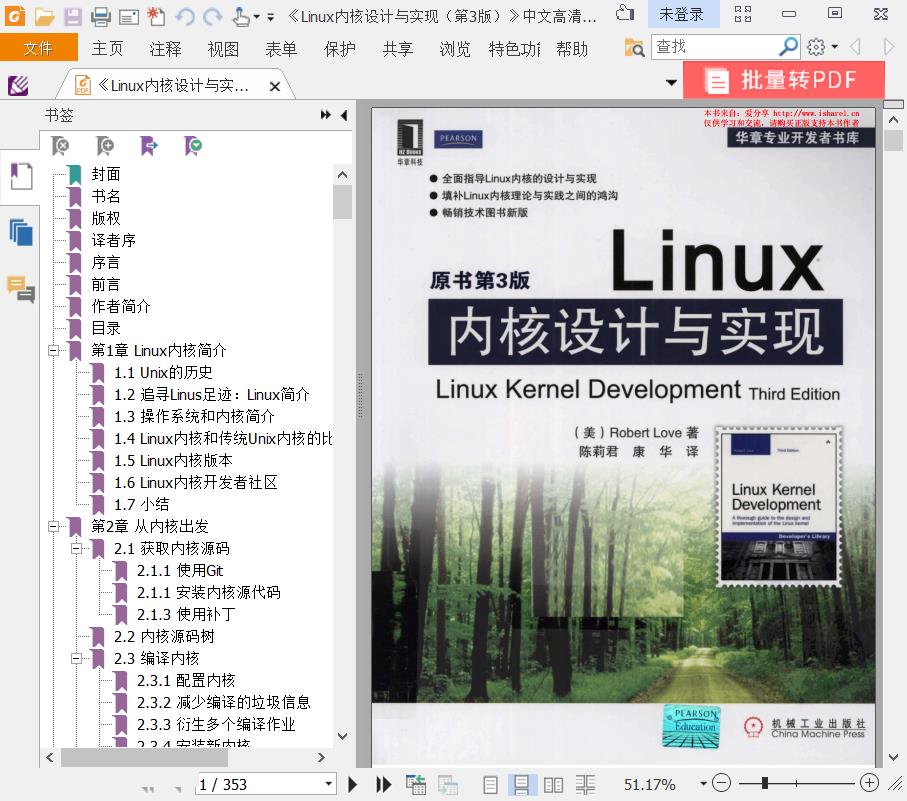Screen dimensions: 907x801
Task: Click the delete bookmark icon
Action: pyautogui.click(x=60, y=146)
